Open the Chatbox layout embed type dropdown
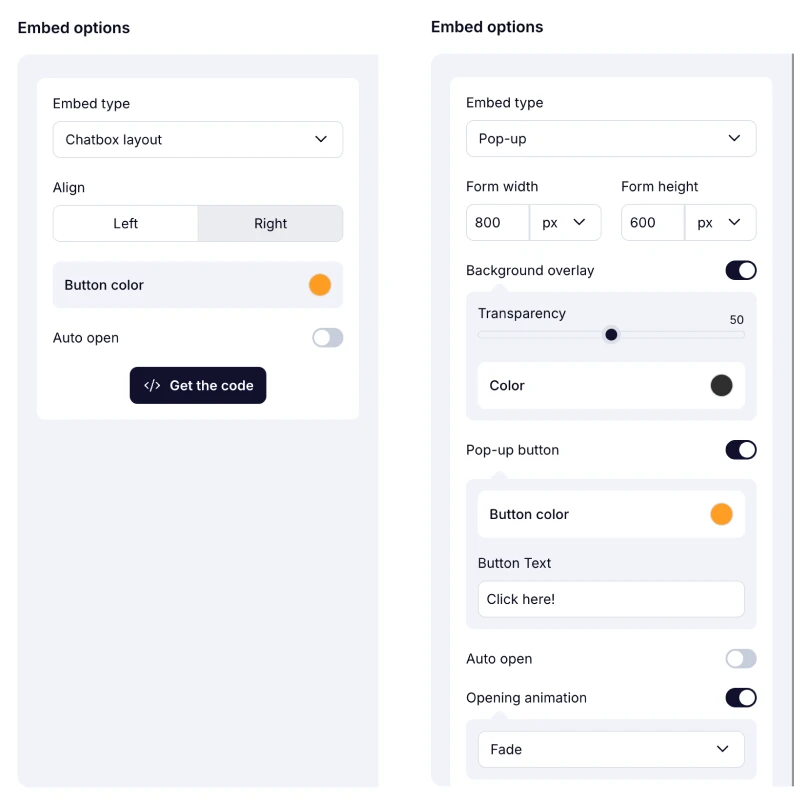 click(x=198, y=139)
